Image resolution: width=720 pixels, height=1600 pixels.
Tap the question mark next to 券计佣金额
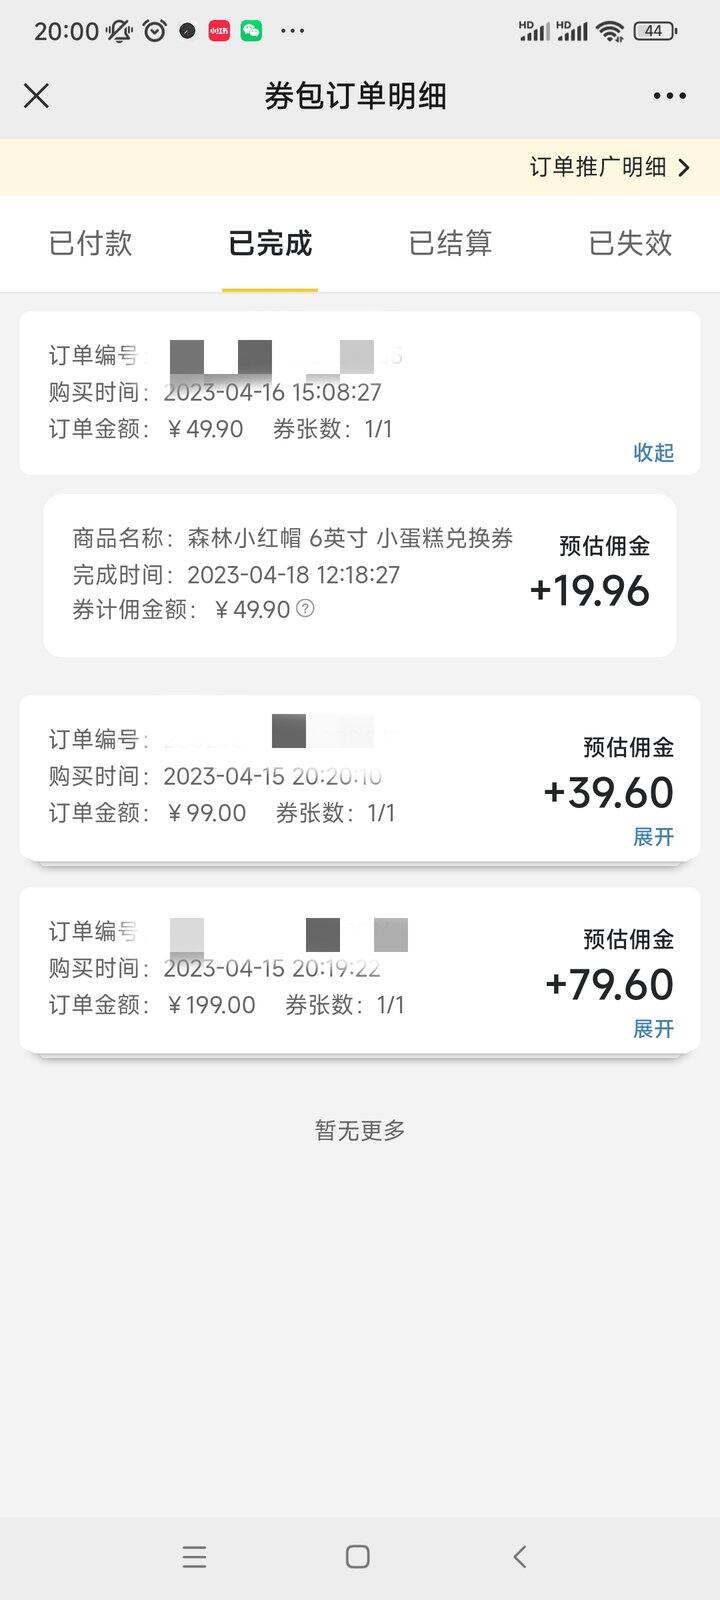click(305, 608)
